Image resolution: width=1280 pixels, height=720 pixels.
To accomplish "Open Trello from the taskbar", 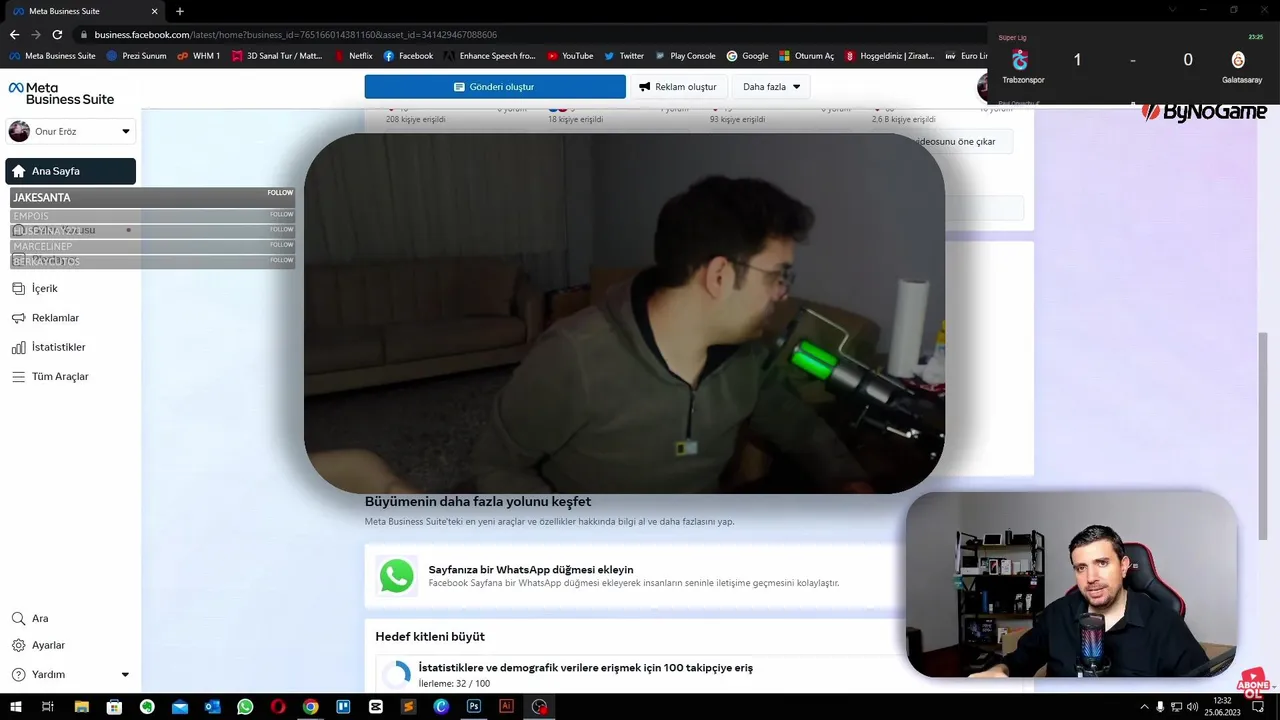I will (343, 707).
